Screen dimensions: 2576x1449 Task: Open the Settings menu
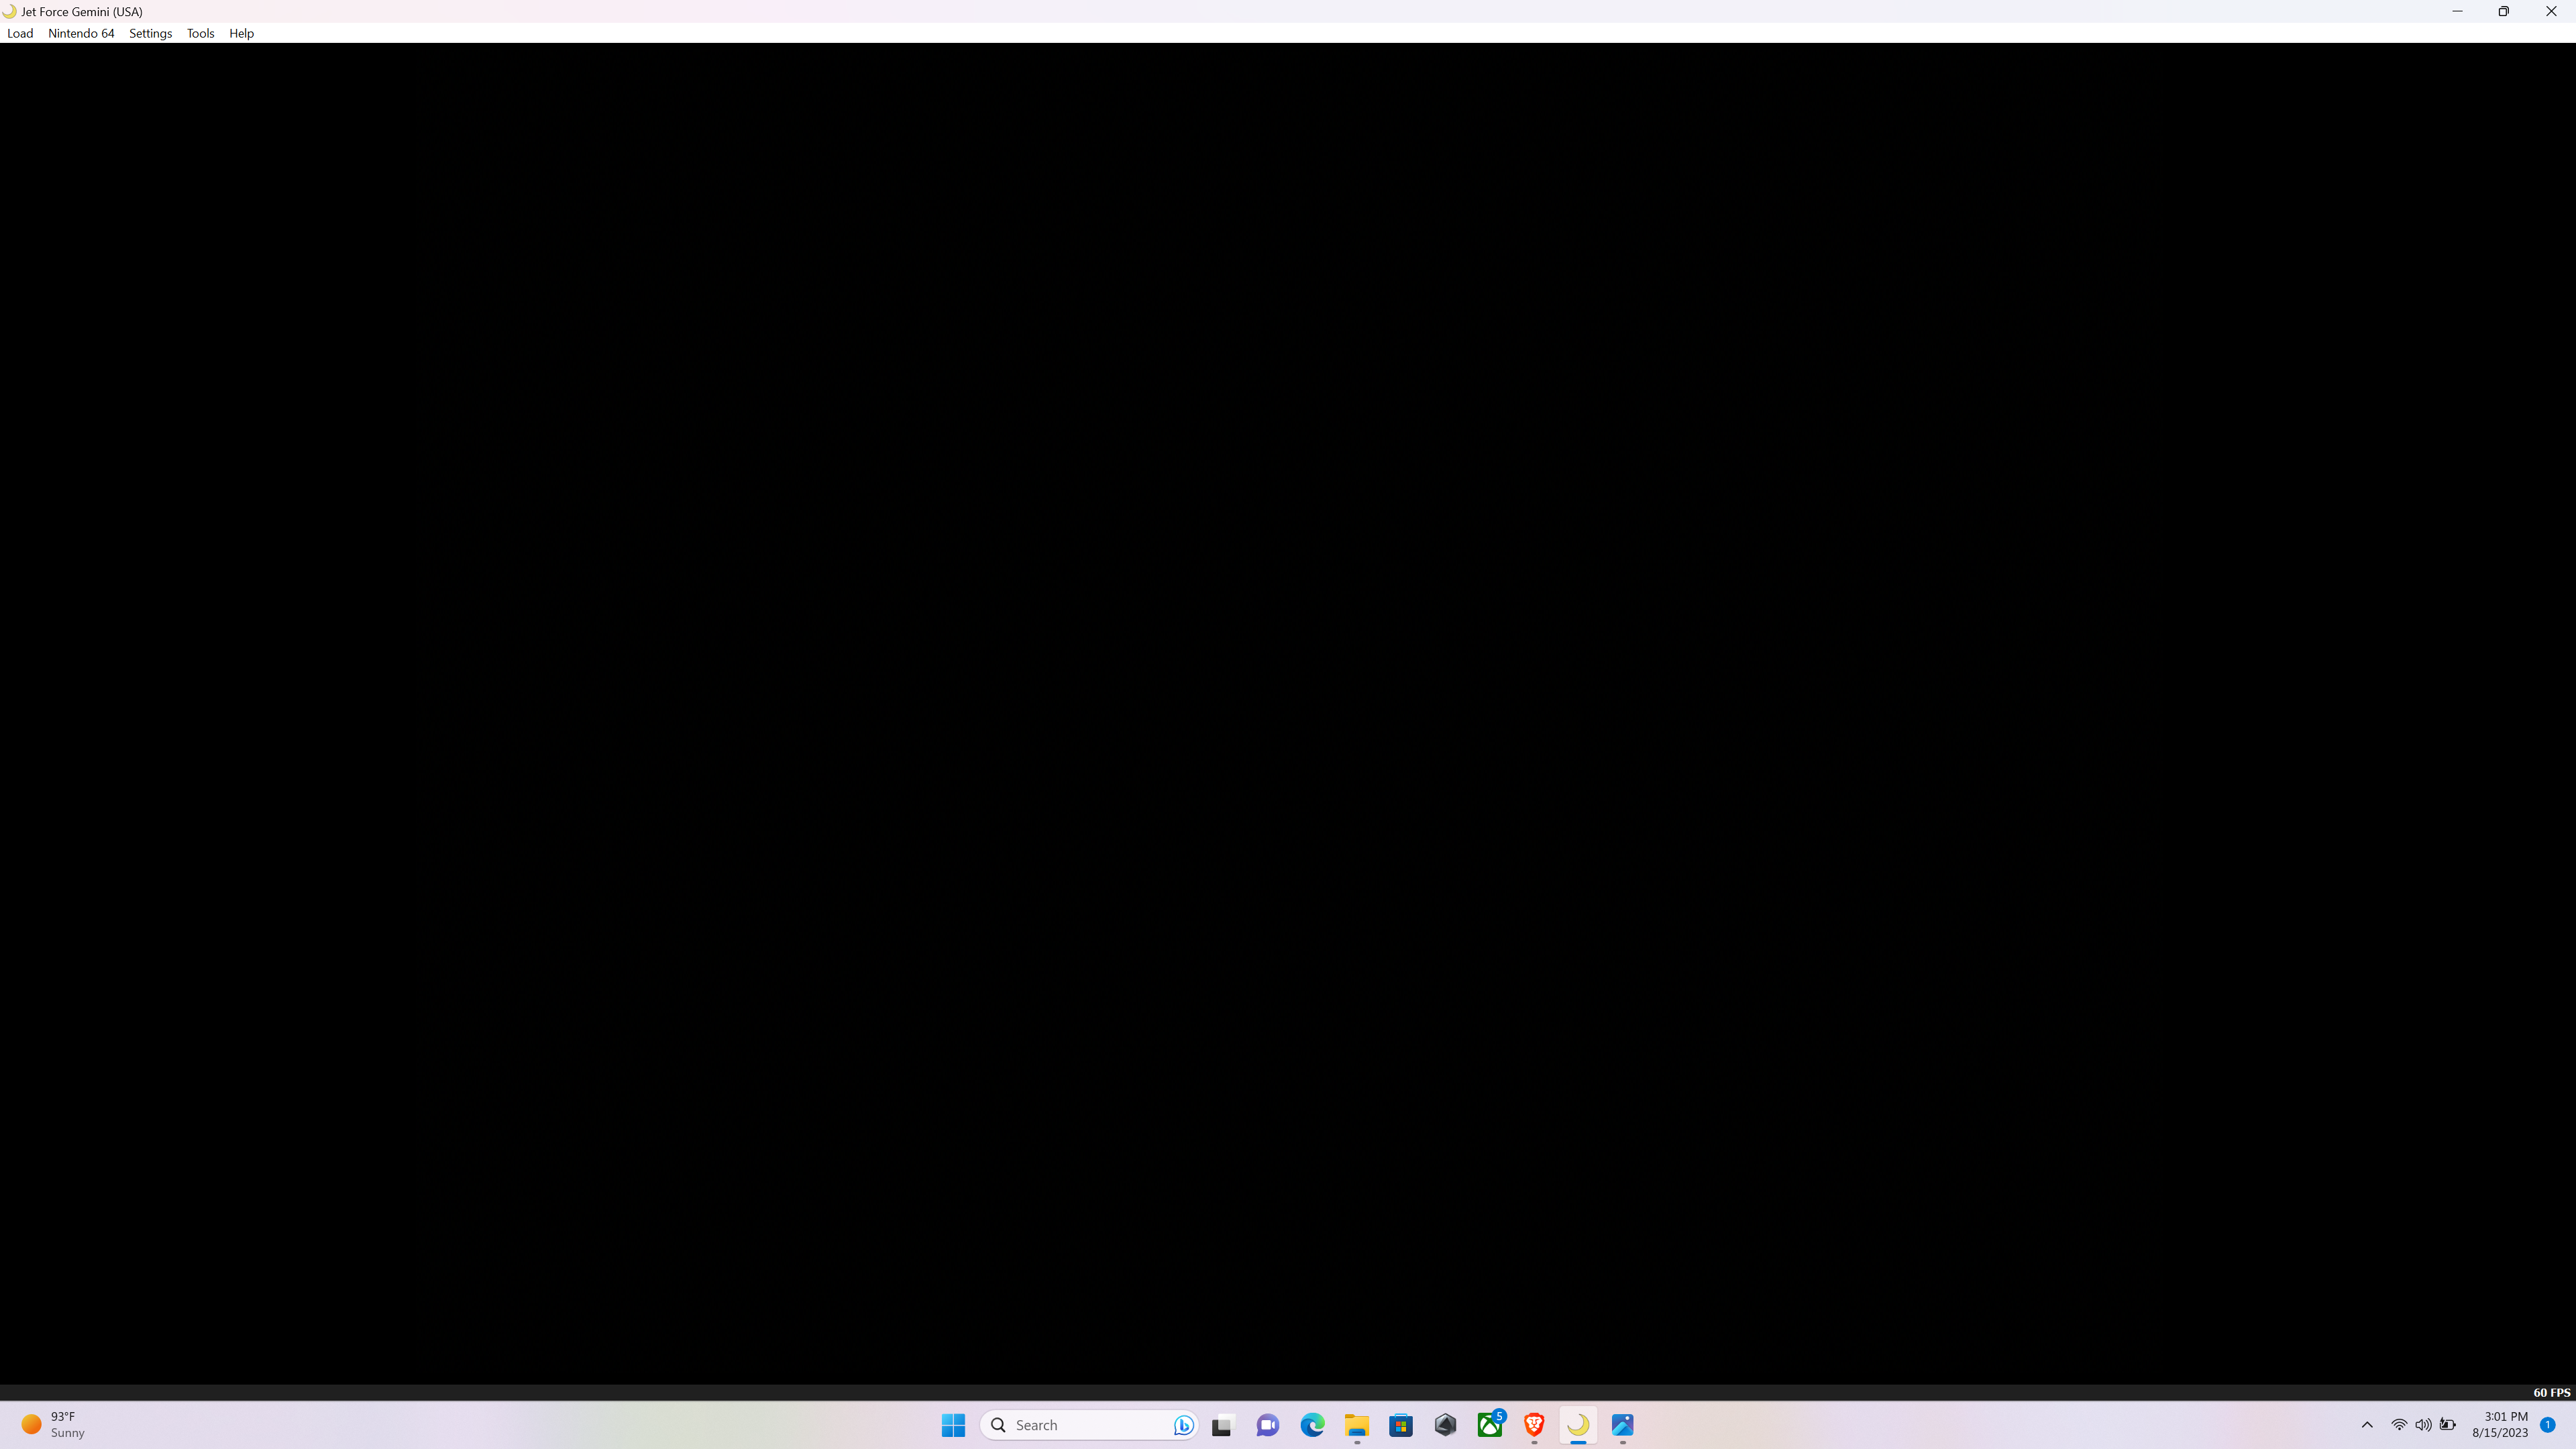click(150, 33)
